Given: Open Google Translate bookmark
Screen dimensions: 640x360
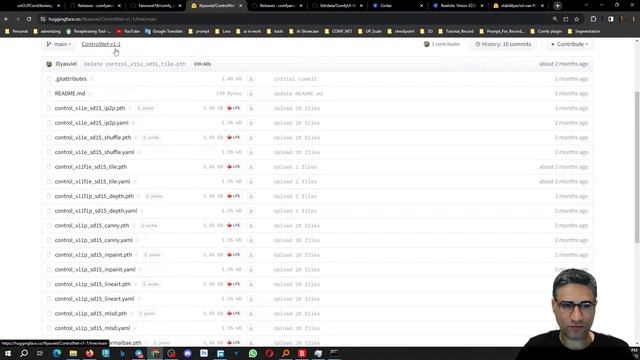Looking at the screenshot, I should (164, 31).
